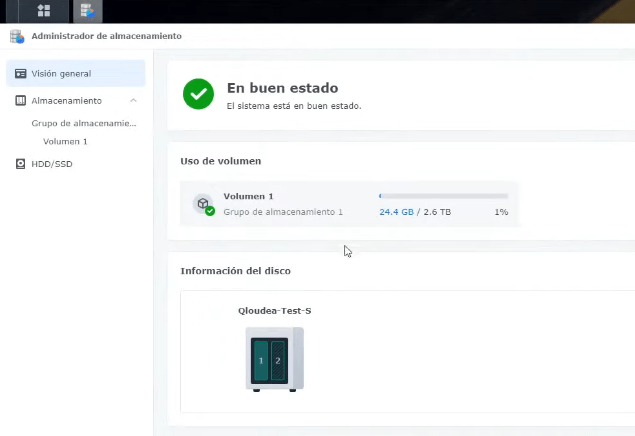Select the Storage Manager taskbar icon

87,11
